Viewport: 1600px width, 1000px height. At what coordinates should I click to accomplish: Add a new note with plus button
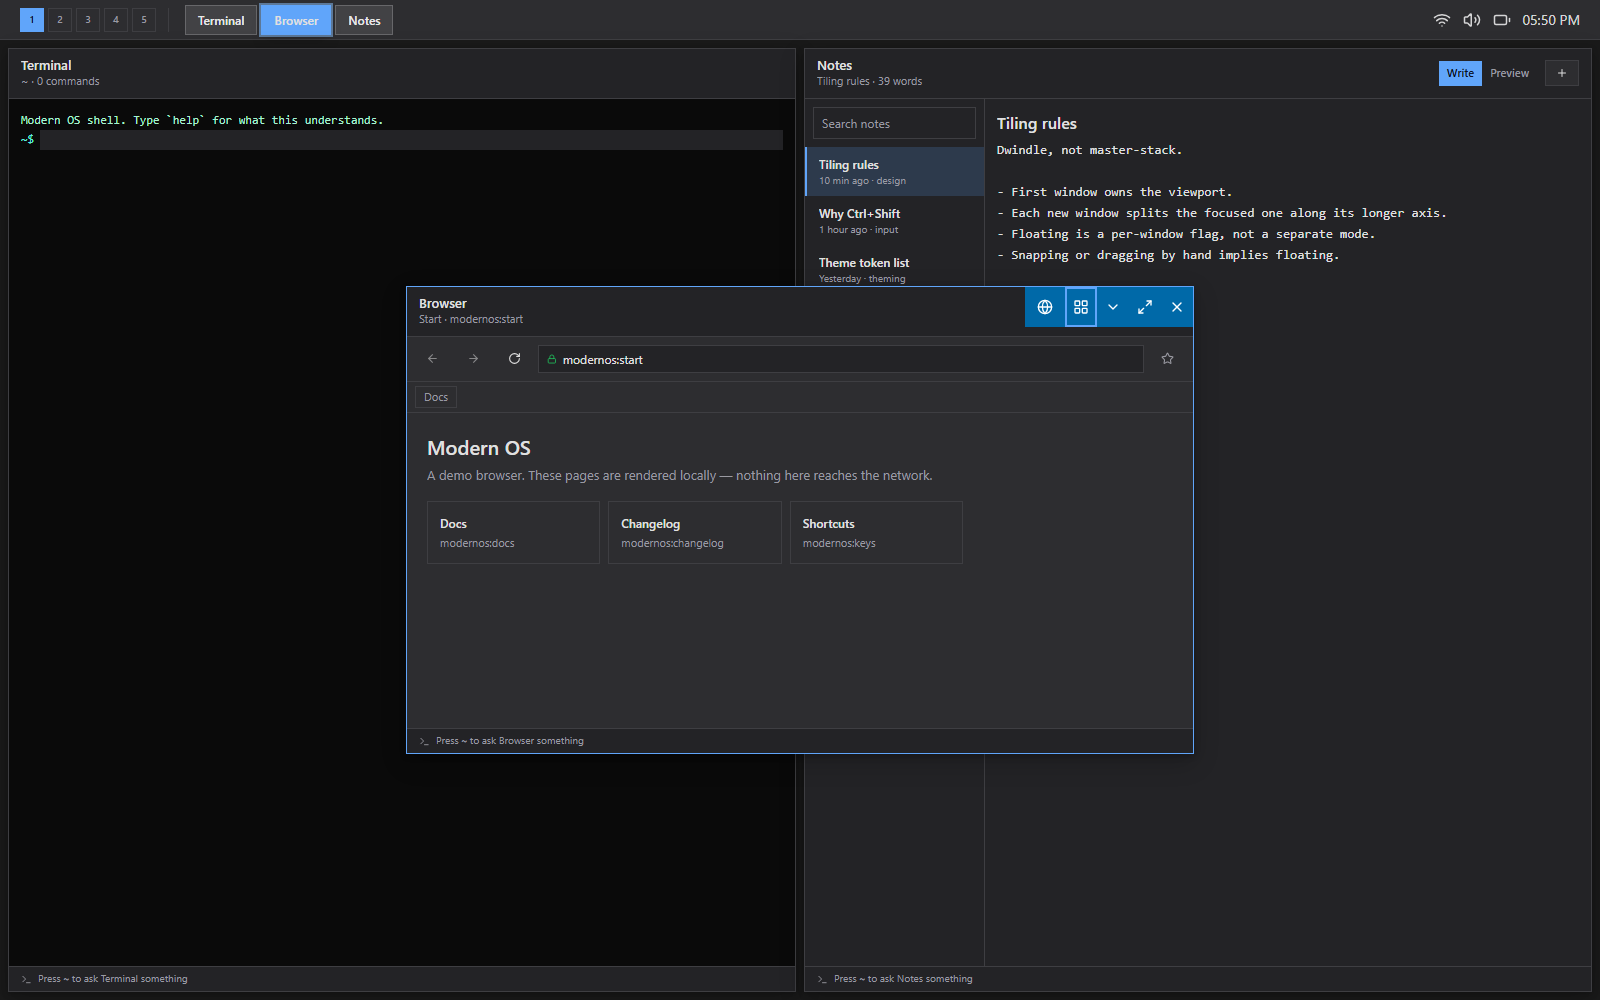point(1562,73)
